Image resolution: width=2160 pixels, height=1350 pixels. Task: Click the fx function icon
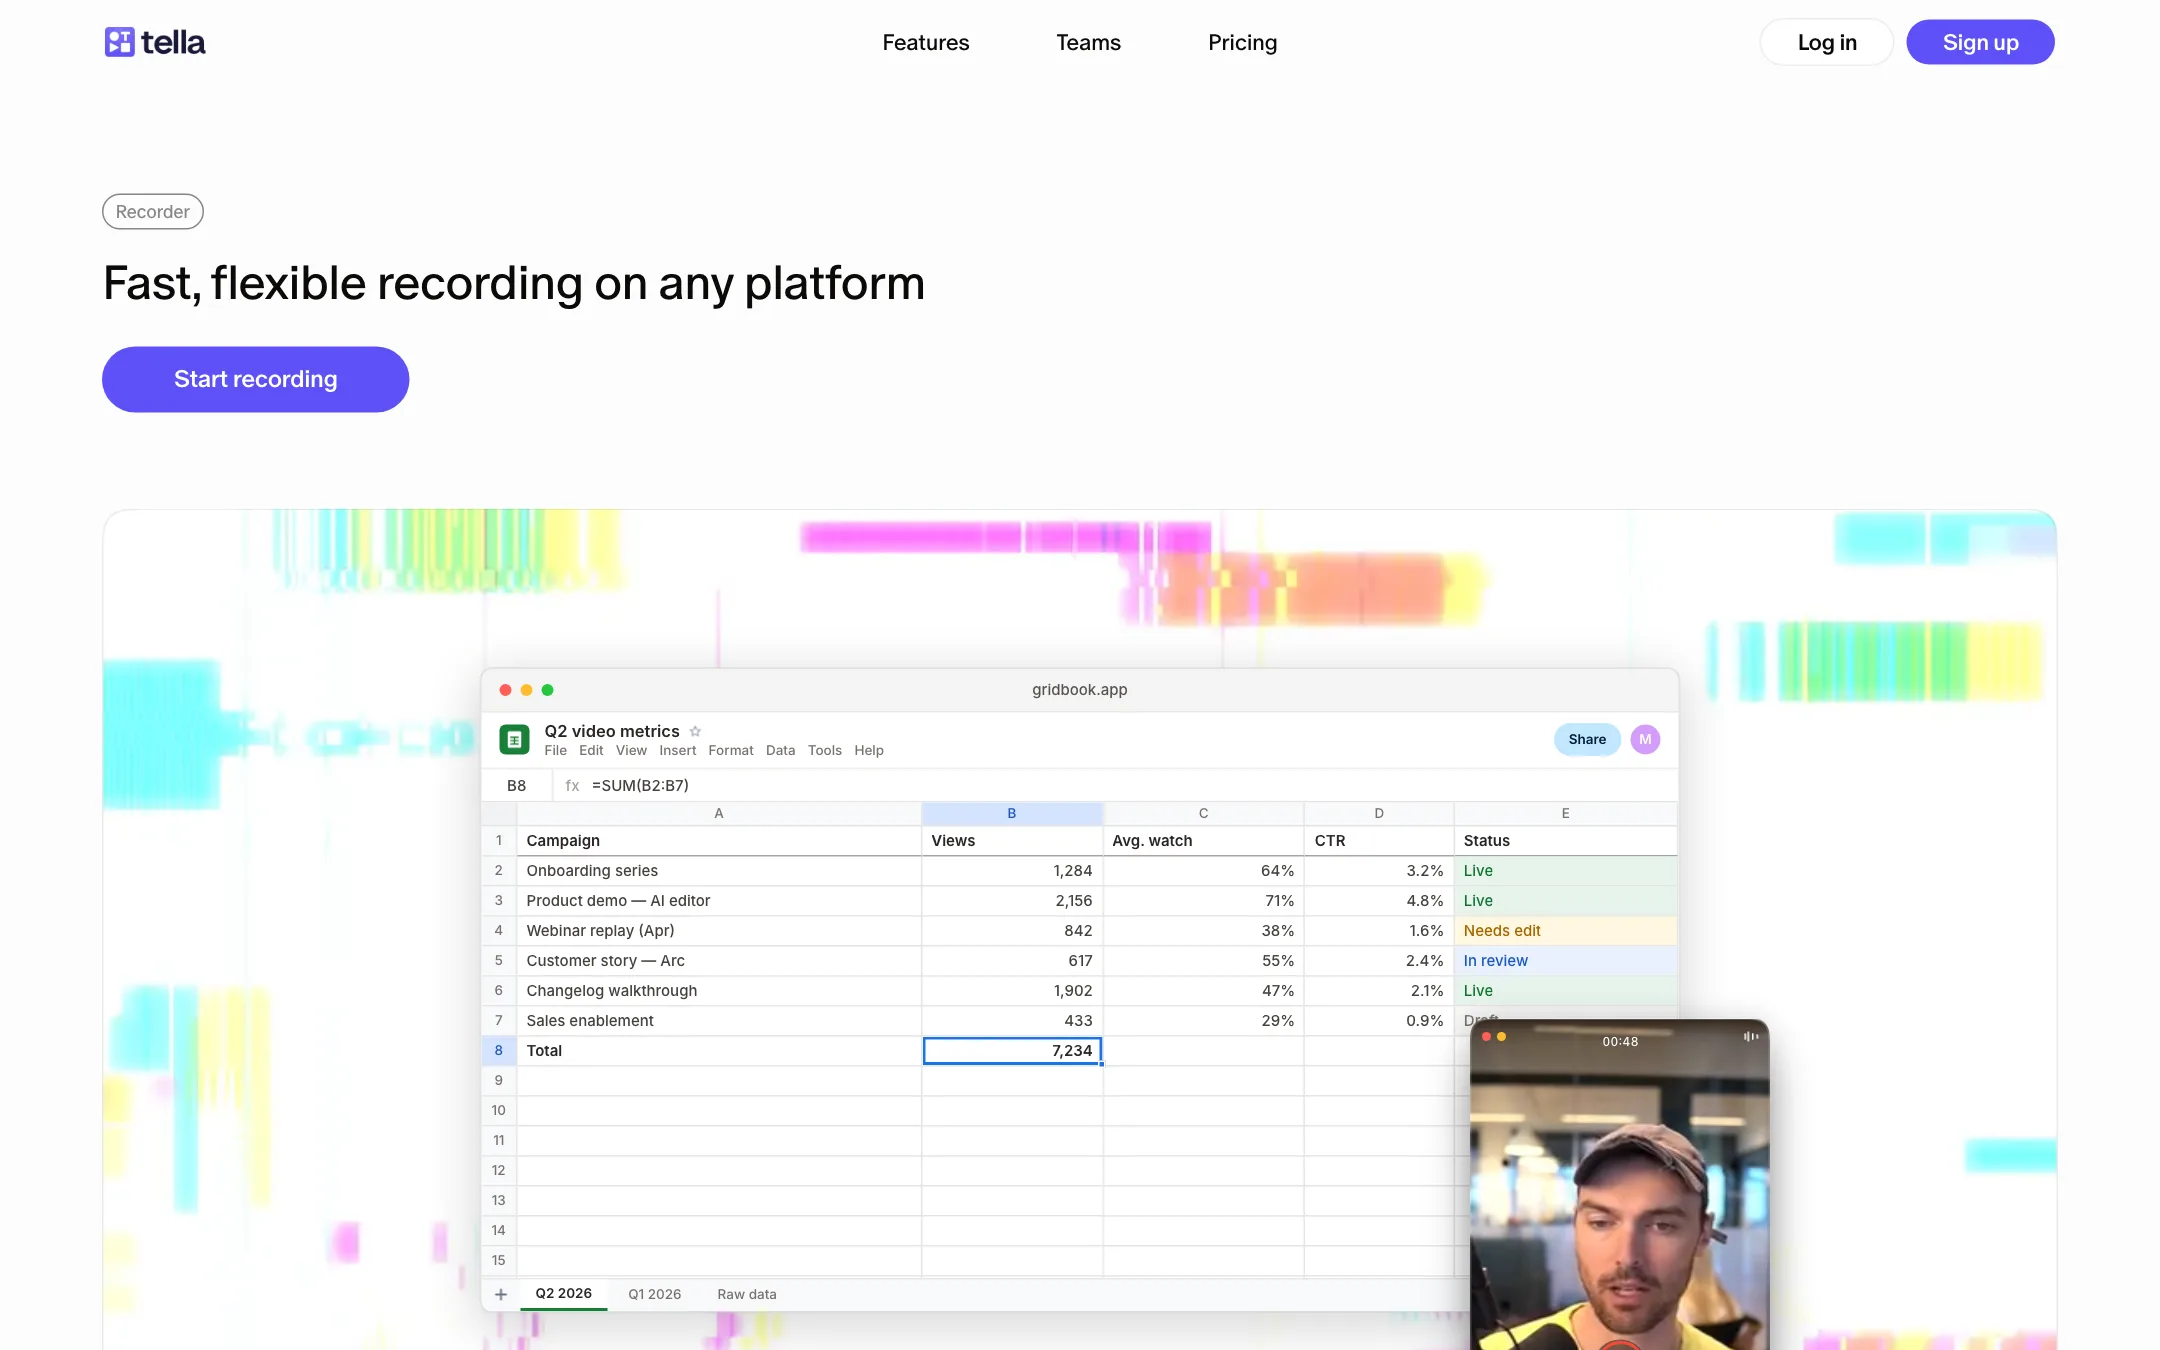click(x=572, y=785)
